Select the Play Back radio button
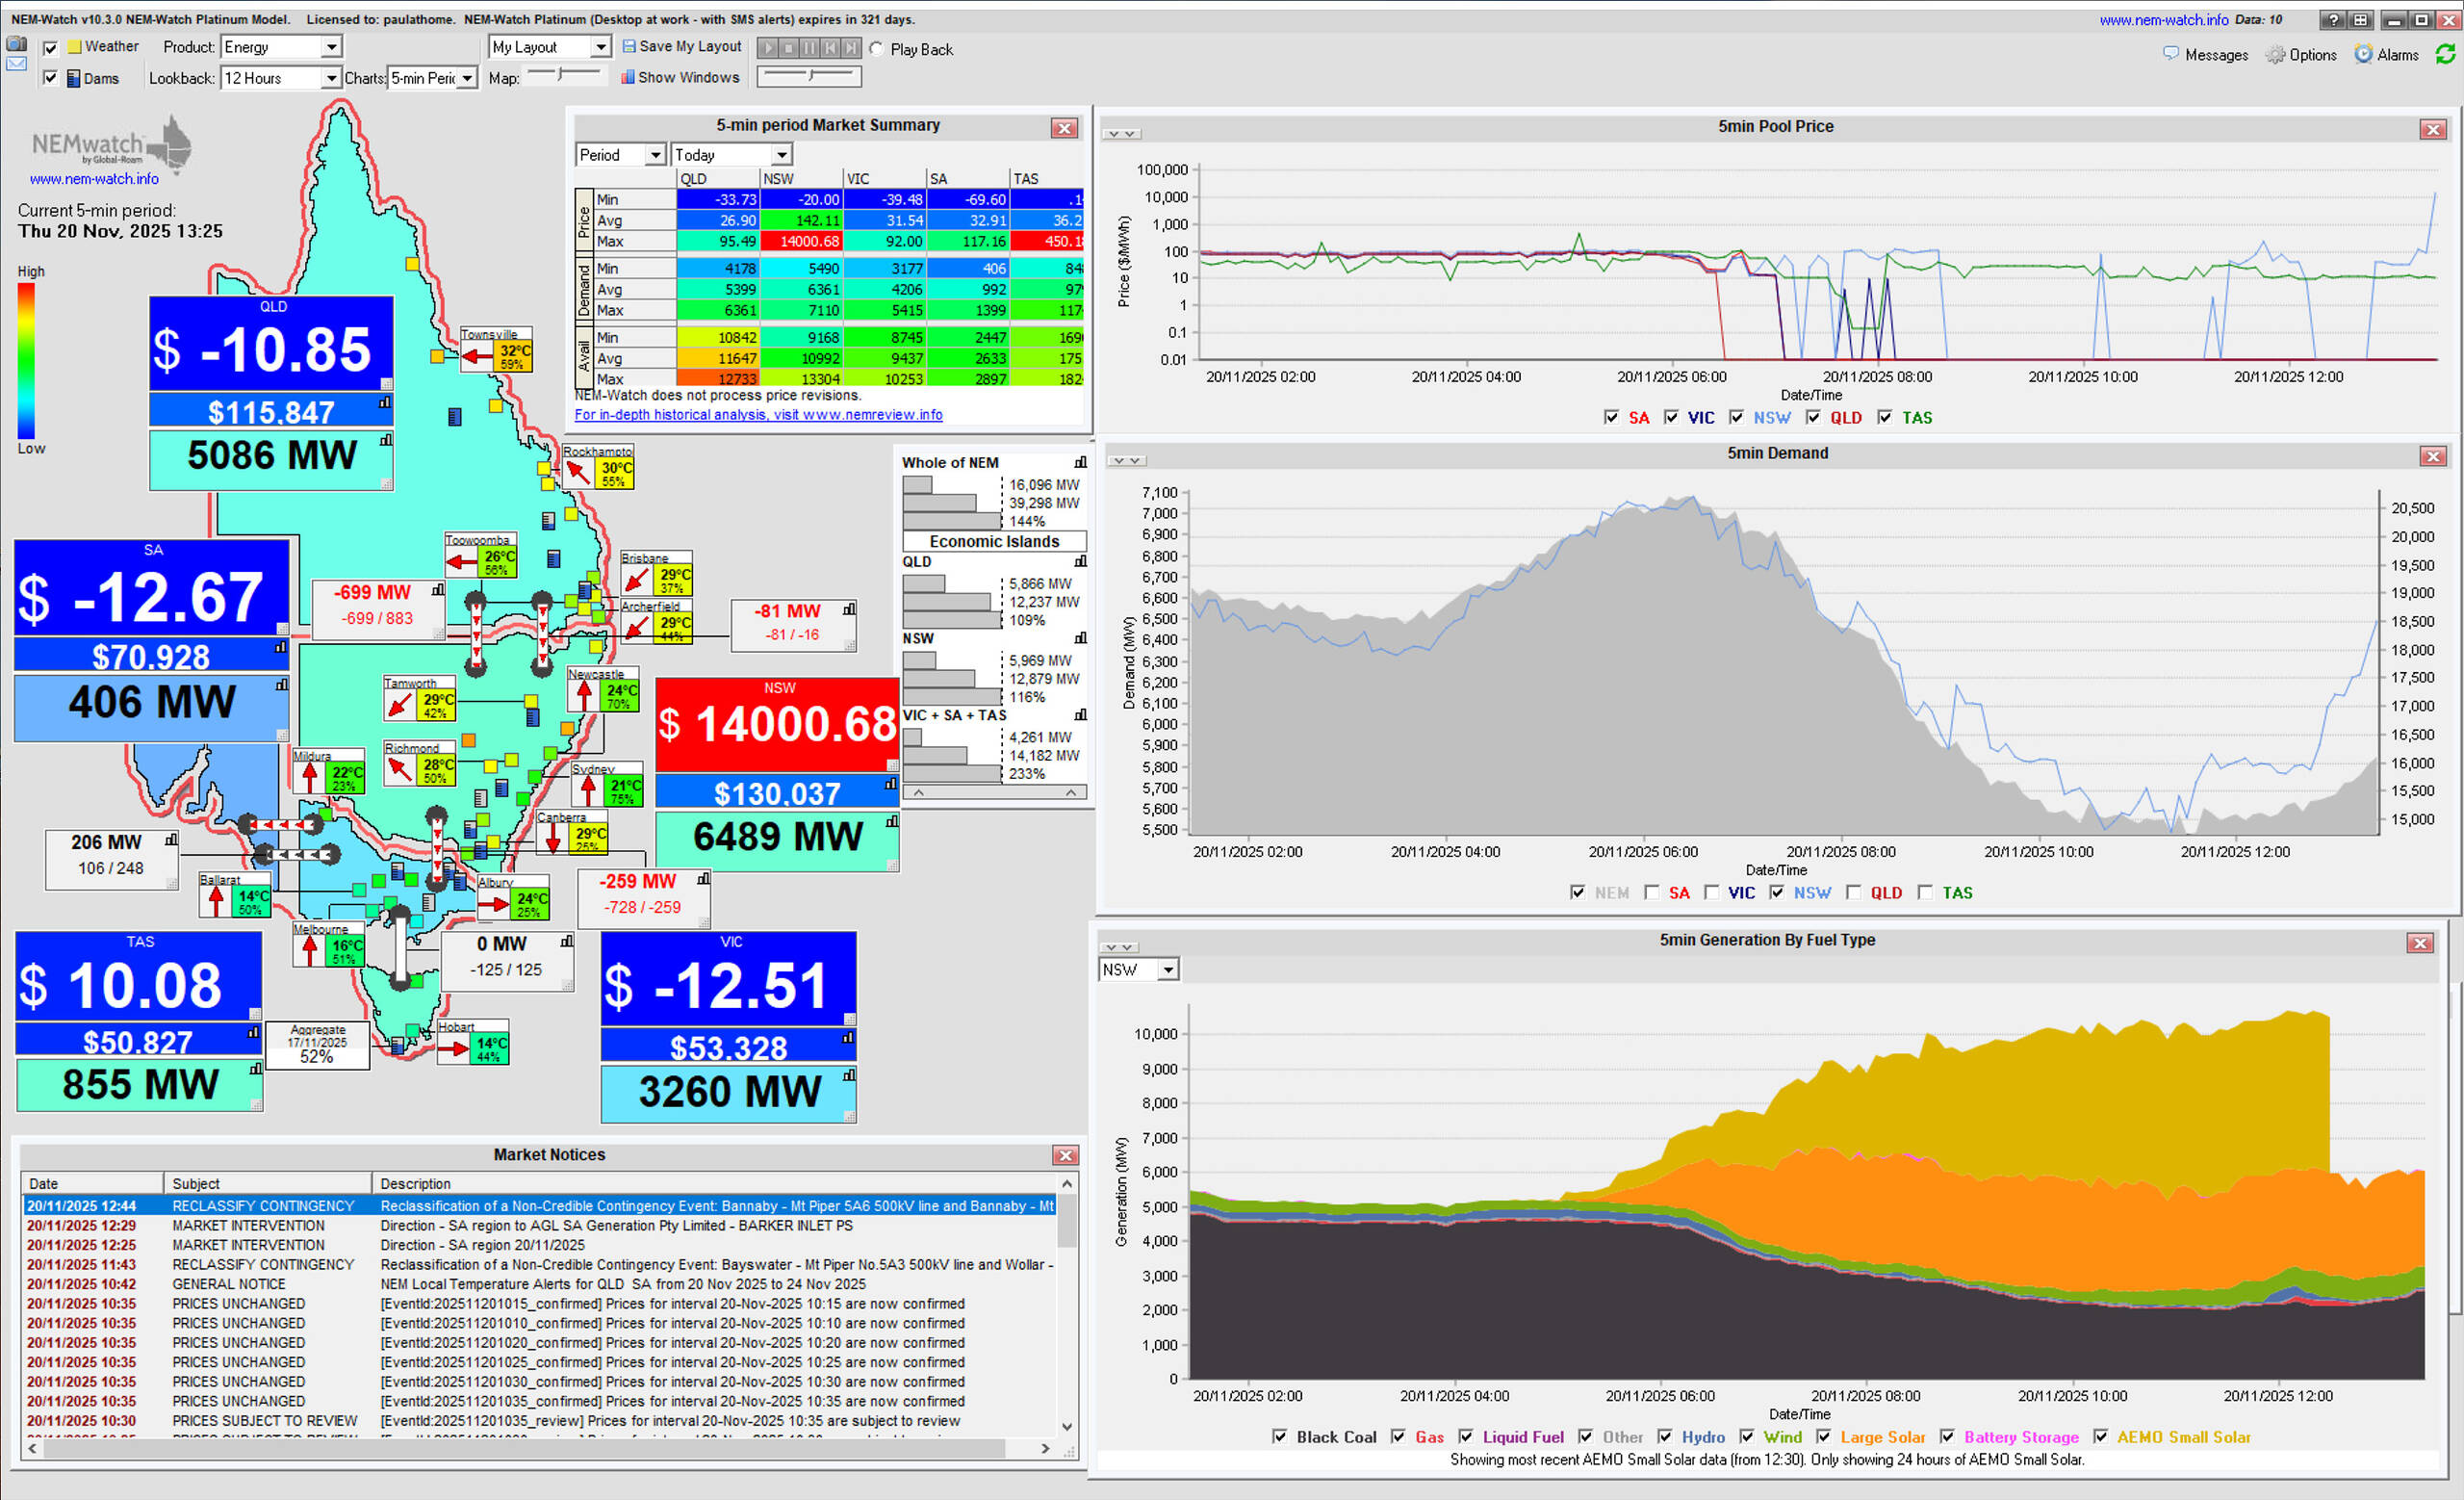This screenshot has height=1500, width=2464. point(876,49)
